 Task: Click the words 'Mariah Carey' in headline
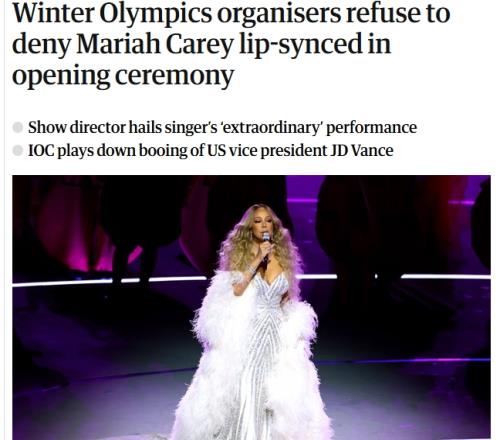point(155,45)
